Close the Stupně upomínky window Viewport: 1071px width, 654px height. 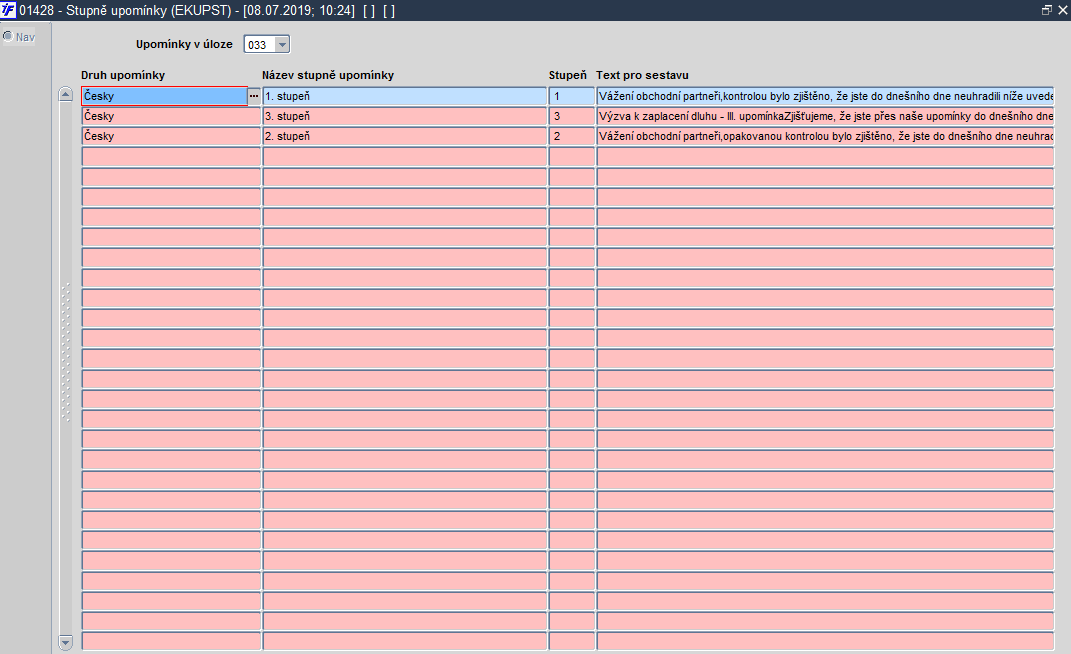tap(1063, 10)
